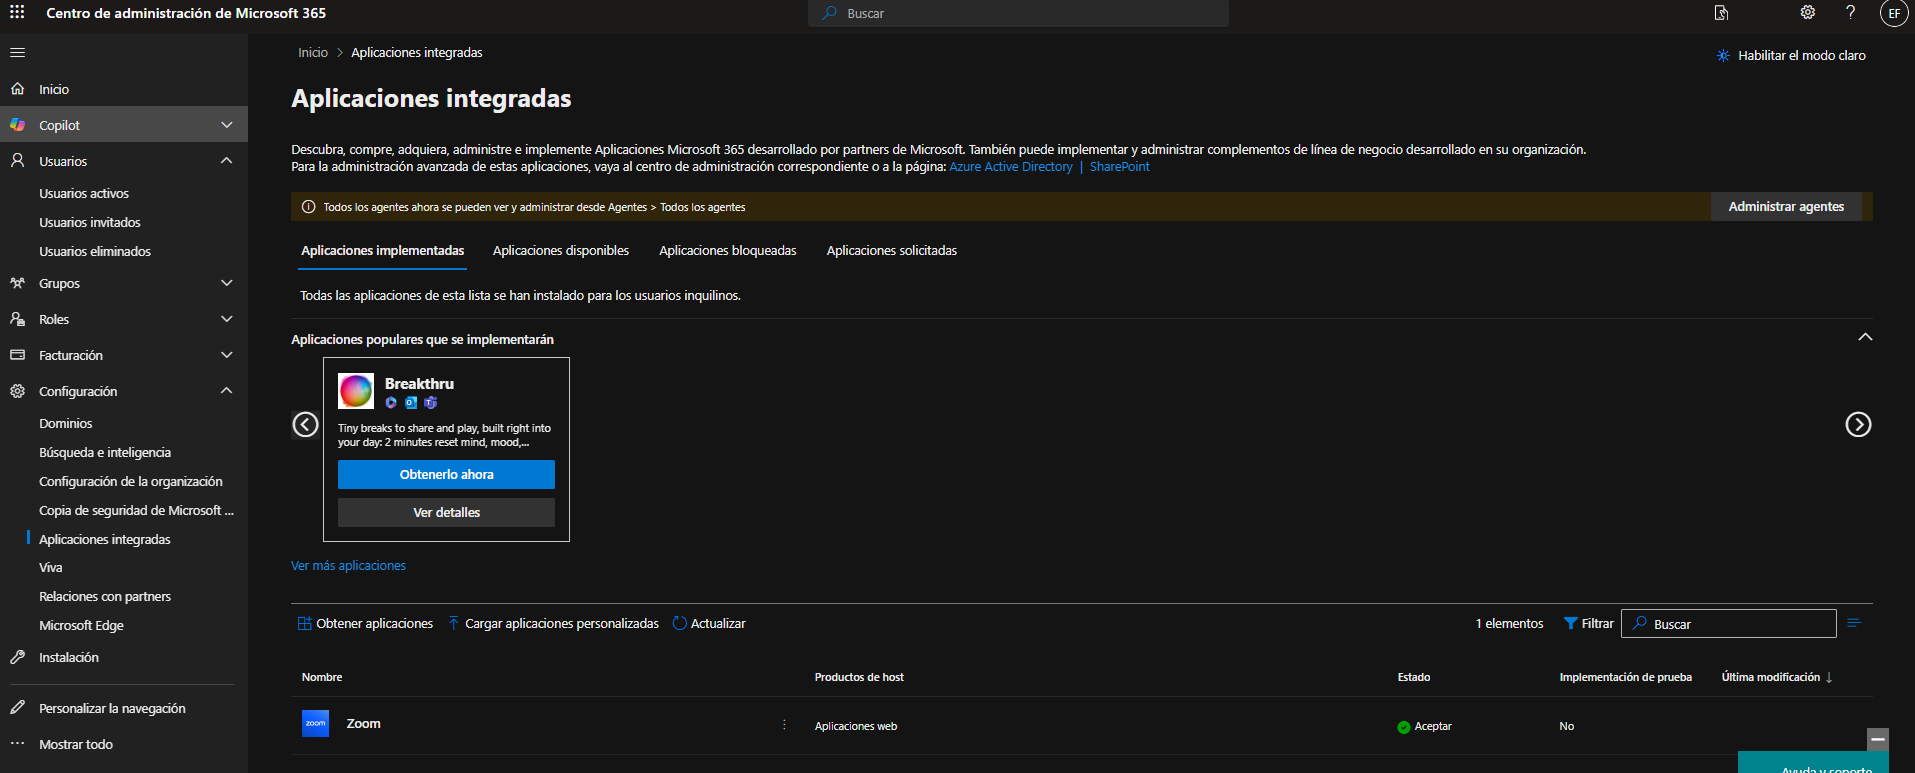1915x773 pixels.
Task: Collapse the Configuración navigation section
Action: (x=227, y=391)
